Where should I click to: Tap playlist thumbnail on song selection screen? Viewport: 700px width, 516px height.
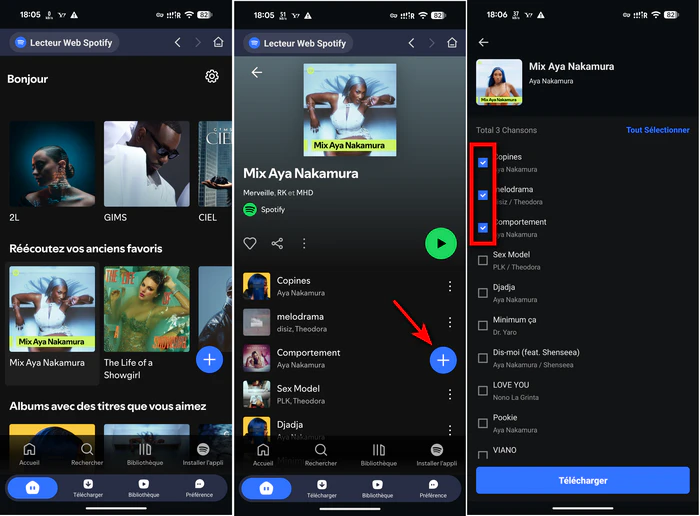[x=499, y=82]
